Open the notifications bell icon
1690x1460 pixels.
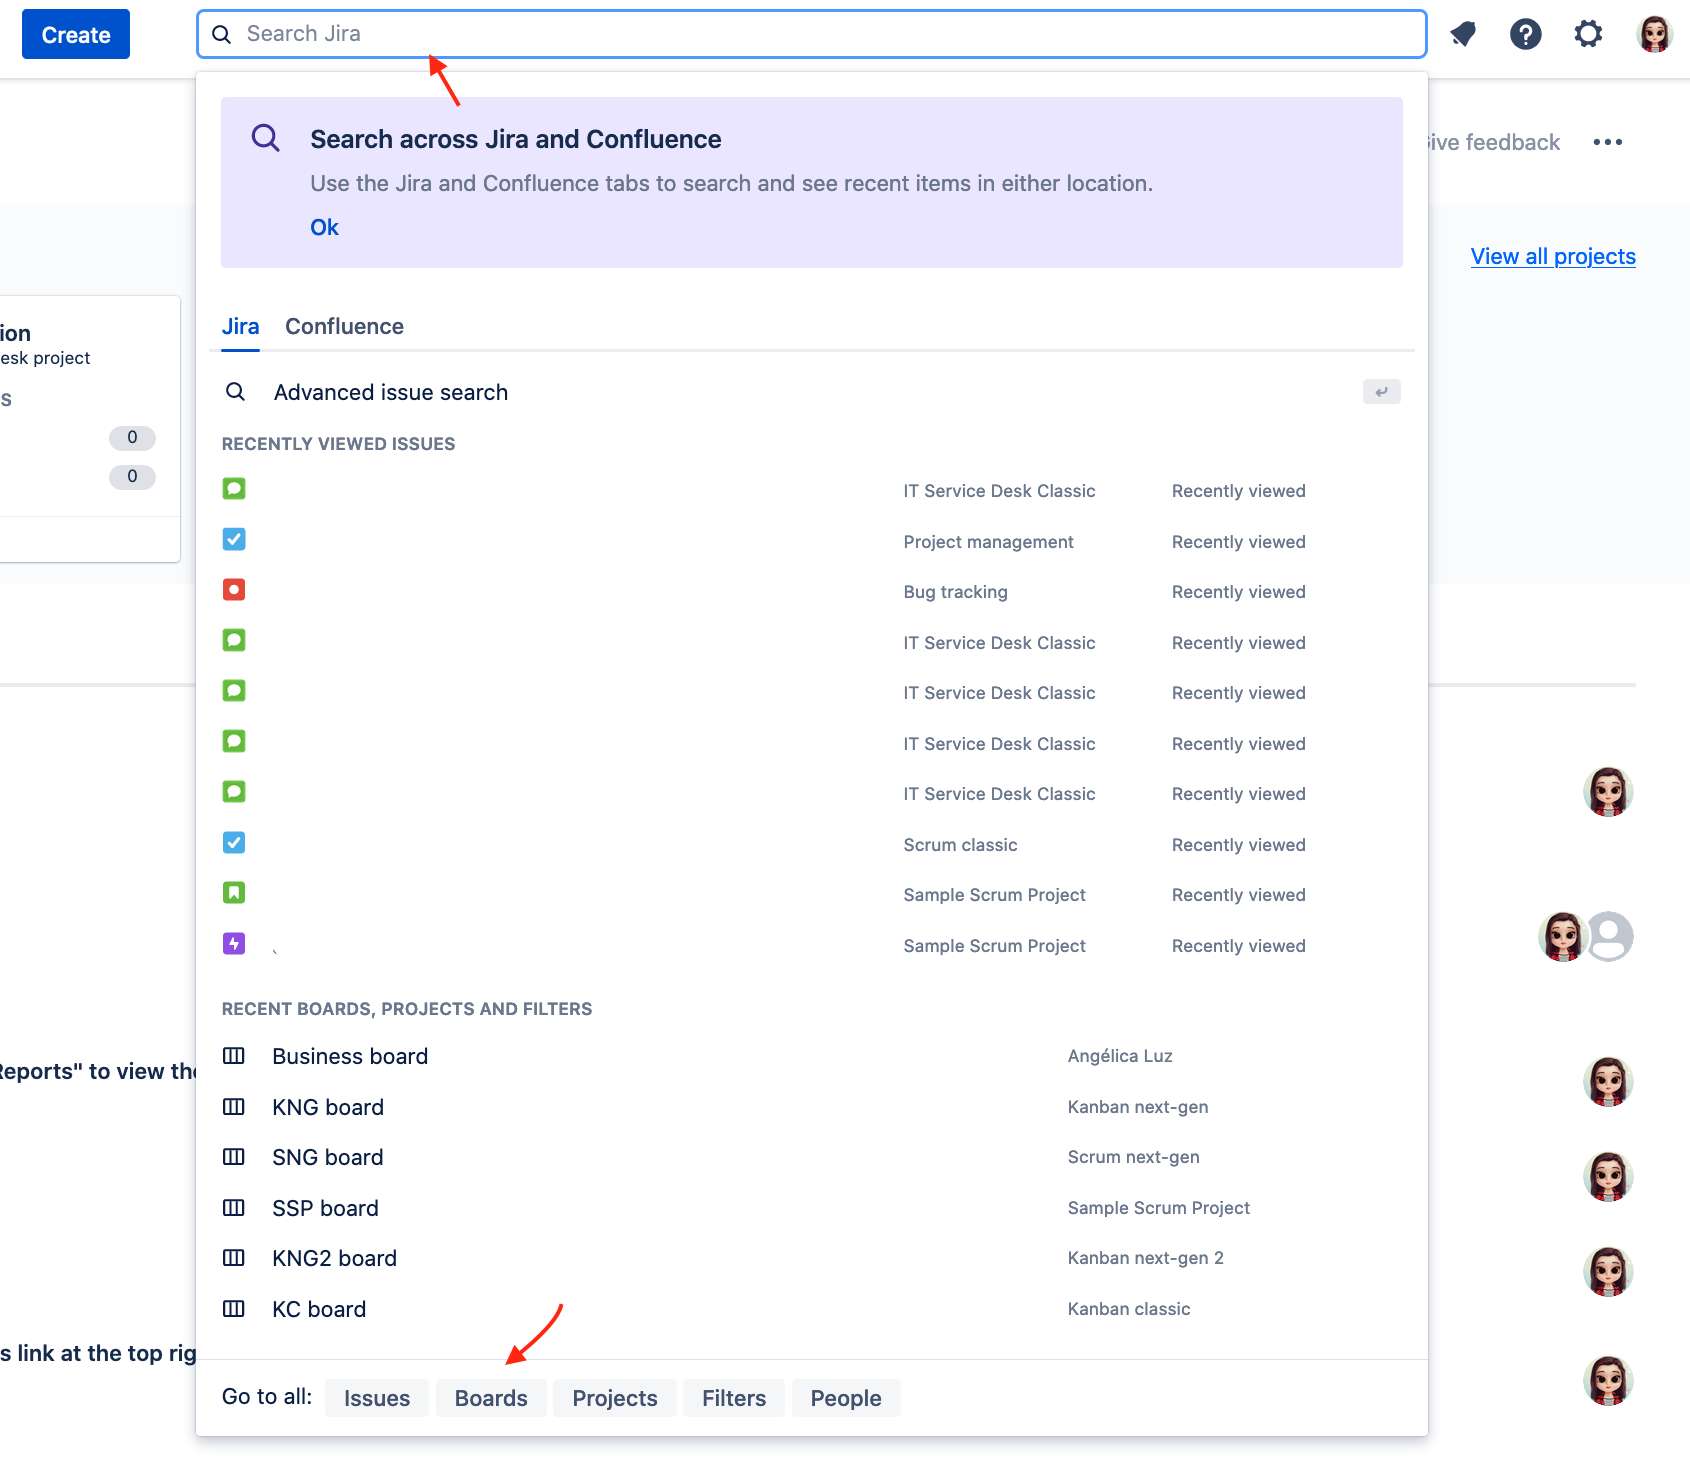tap(1463, 33)
